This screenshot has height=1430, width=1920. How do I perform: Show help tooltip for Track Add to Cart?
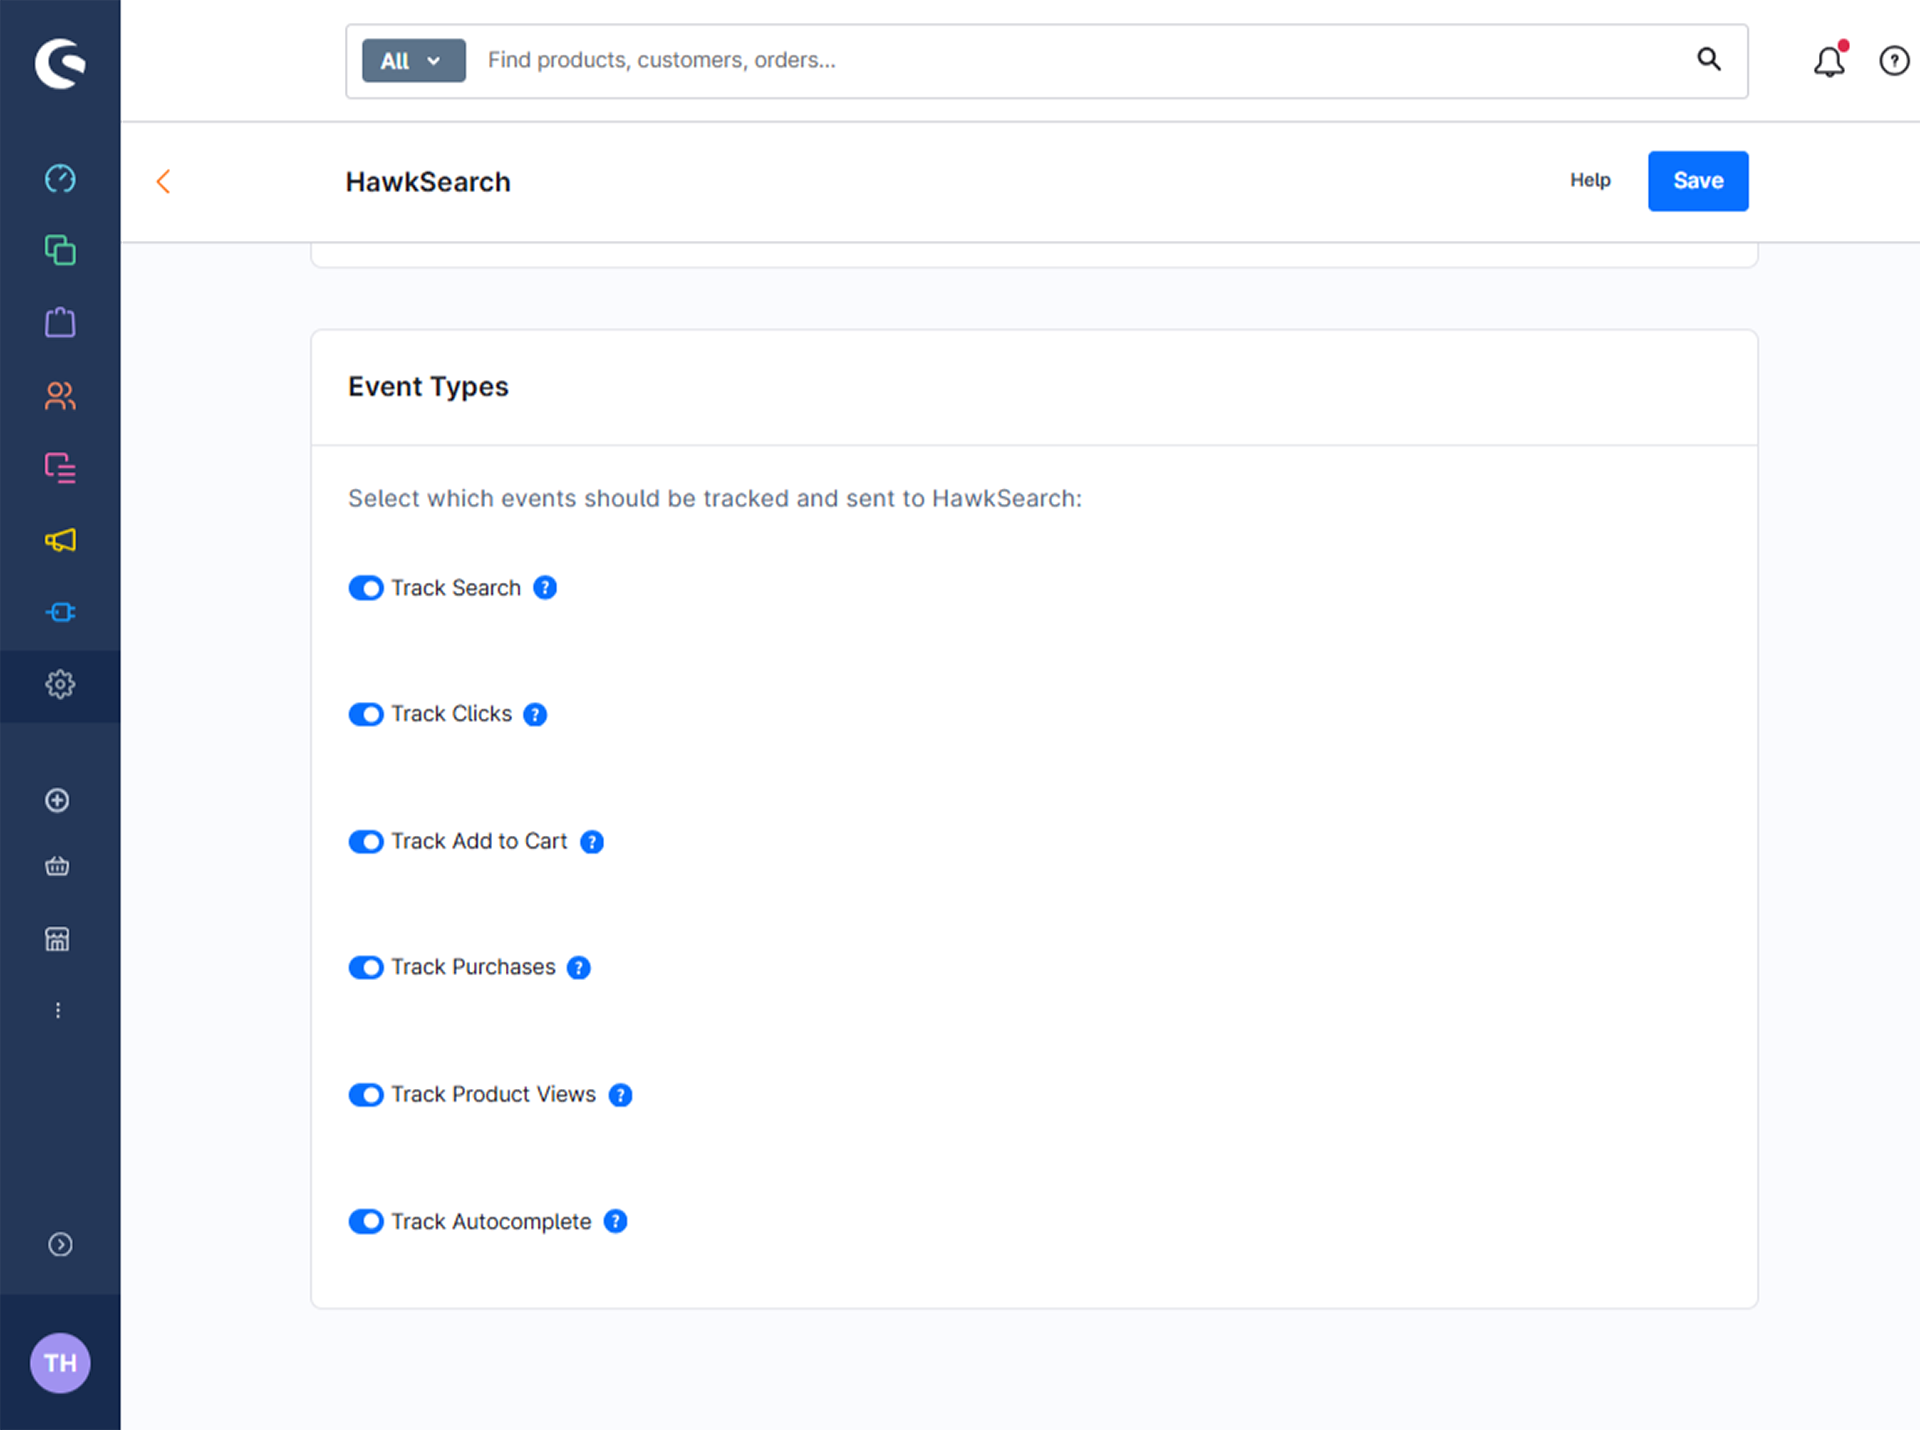point(592,842)
